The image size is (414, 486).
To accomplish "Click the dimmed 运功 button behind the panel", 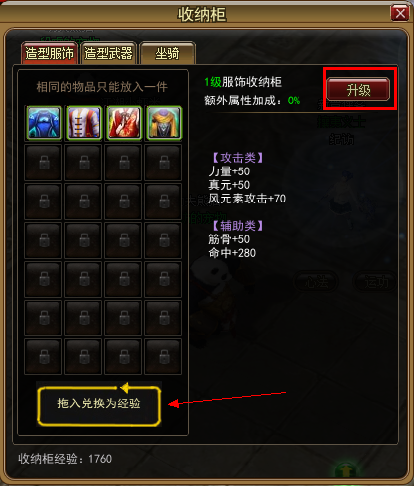I will [375, 282].
